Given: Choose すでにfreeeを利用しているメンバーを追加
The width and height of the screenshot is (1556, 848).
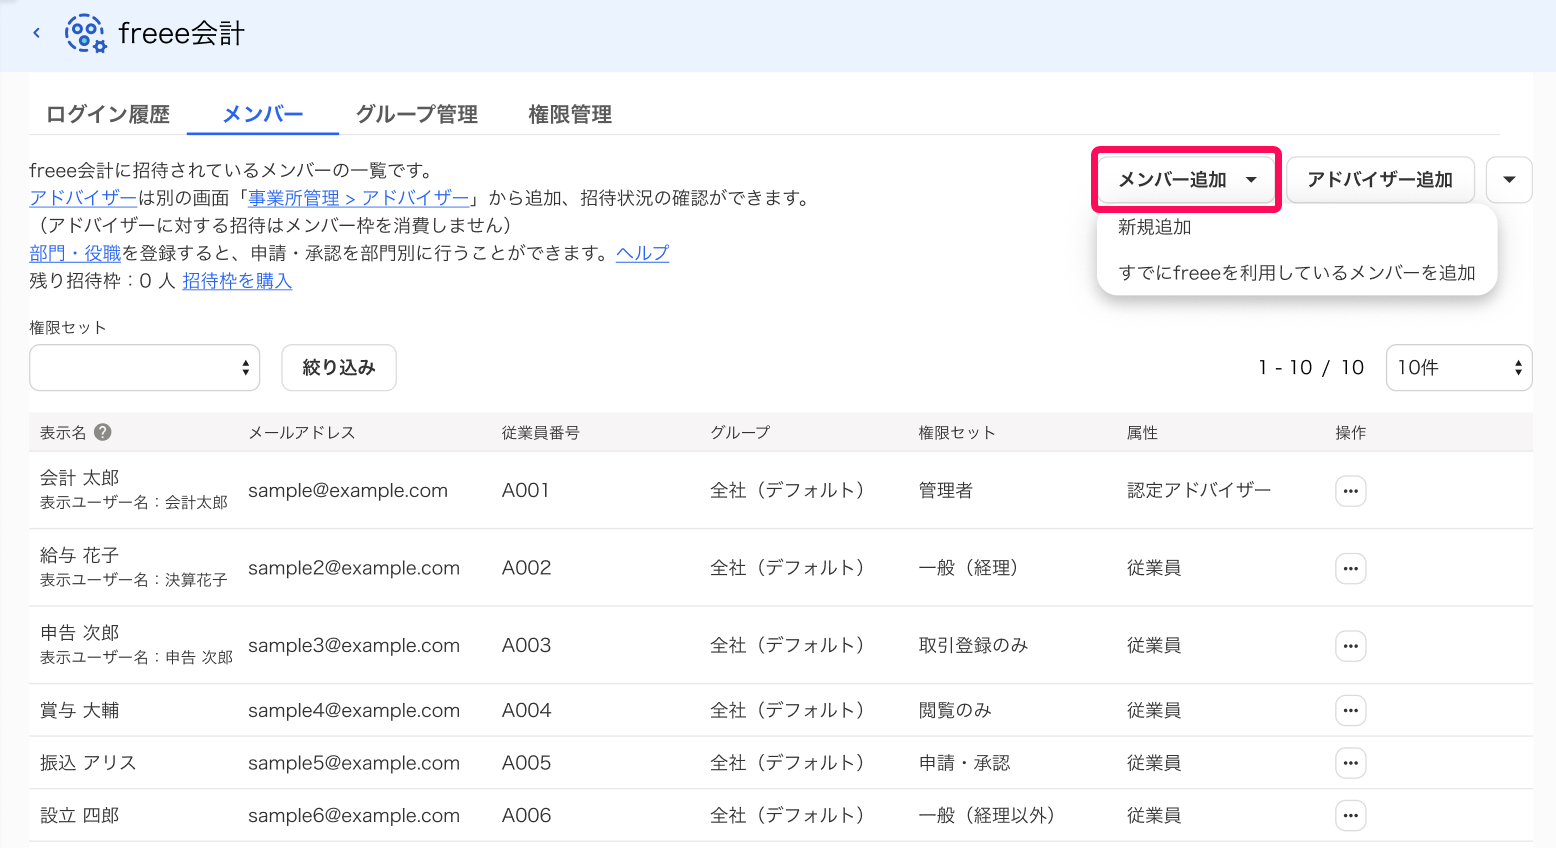Looking at the screenshot, I should 1297,273.
